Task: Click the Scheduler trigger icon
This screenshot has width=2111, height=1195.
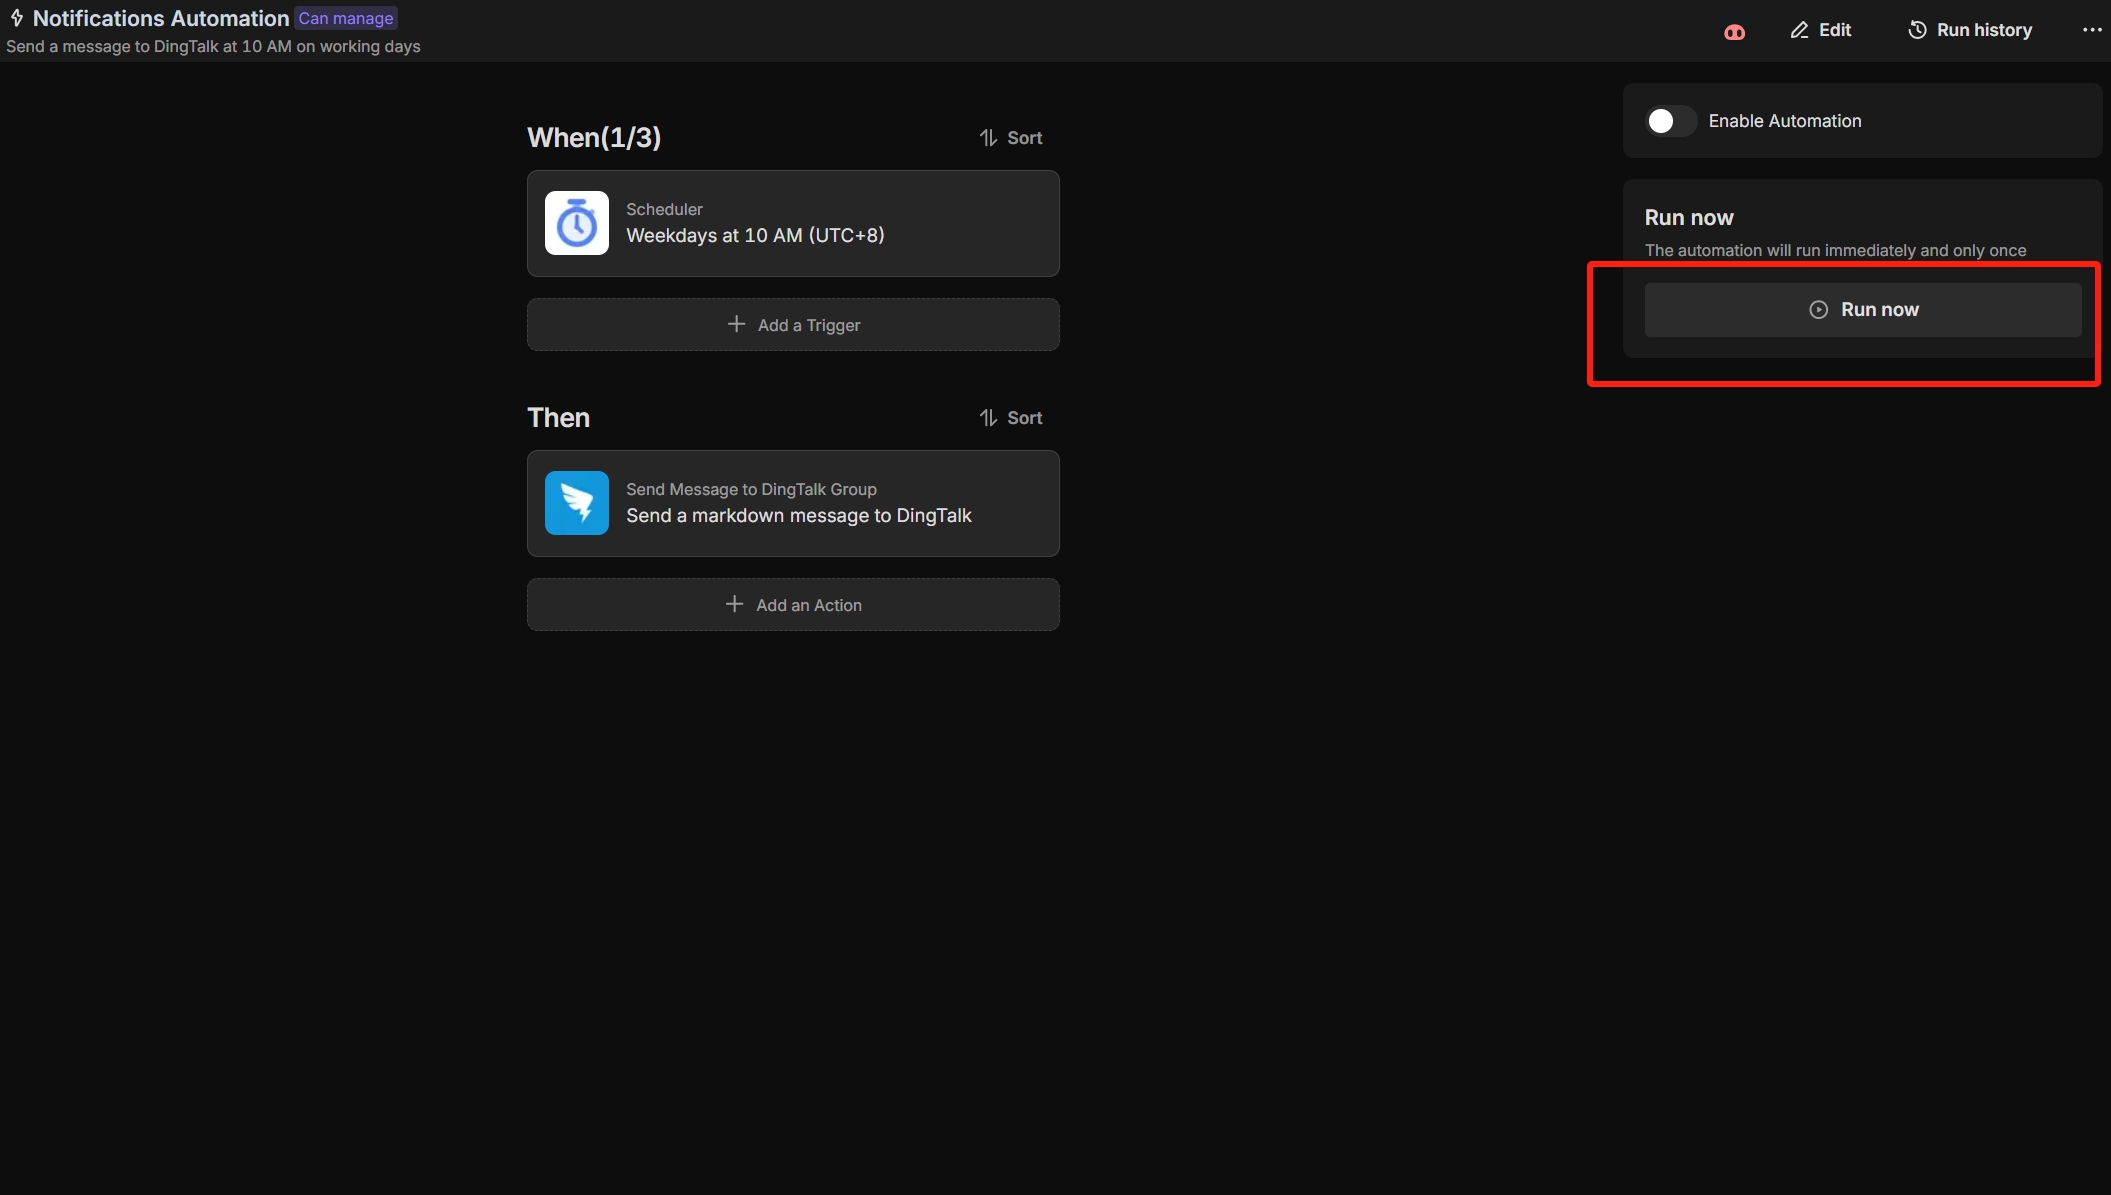Action: (x=577, y=222)
